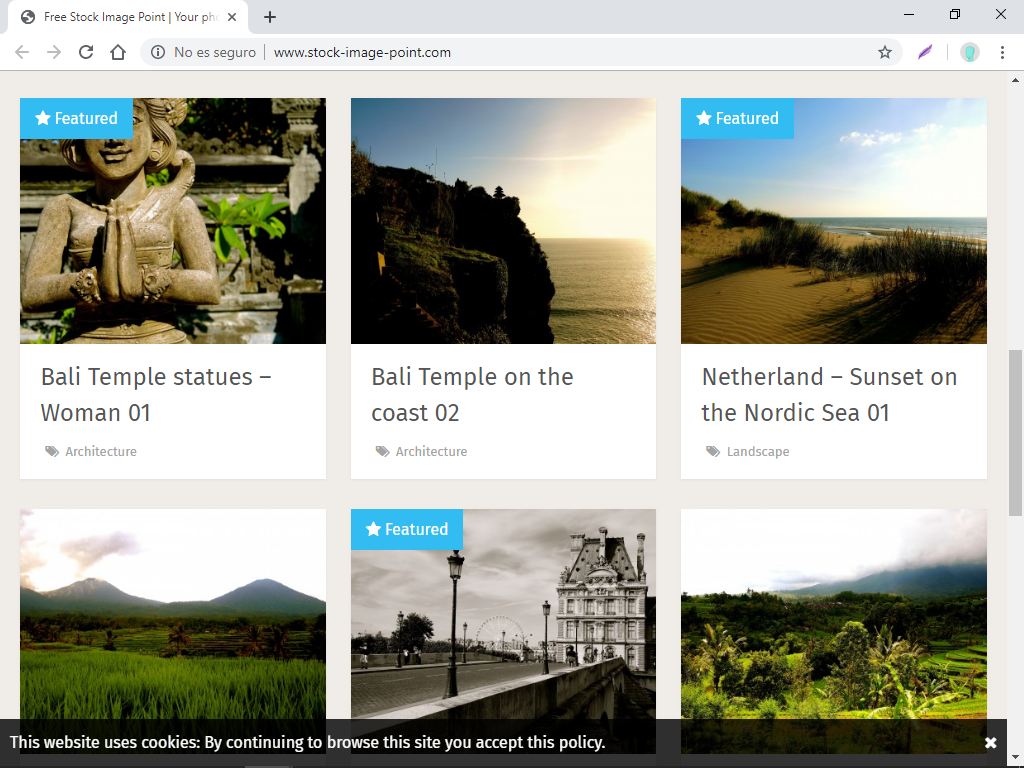This screenshot has height=768, width=1024.
Task: Open Architecture category under Bali Temple on the coast
Action: pyautogui.click(x=431, y=451)
